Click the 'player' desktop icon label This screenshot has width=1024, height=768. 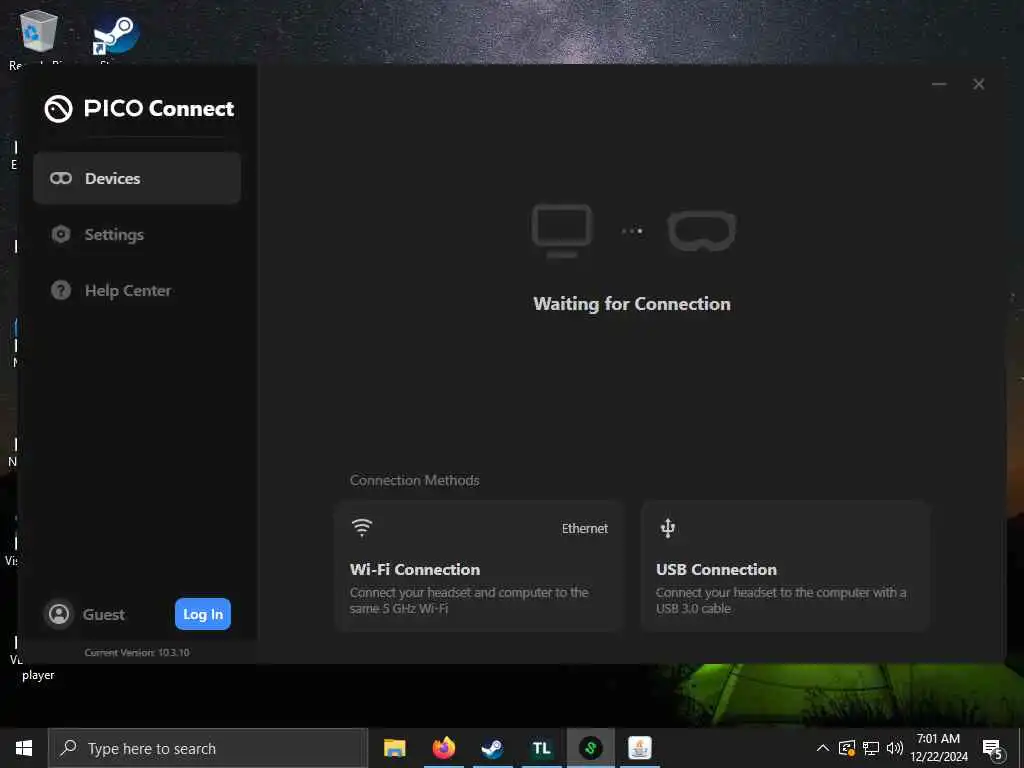pyautogui.click(x=39, y=675)
